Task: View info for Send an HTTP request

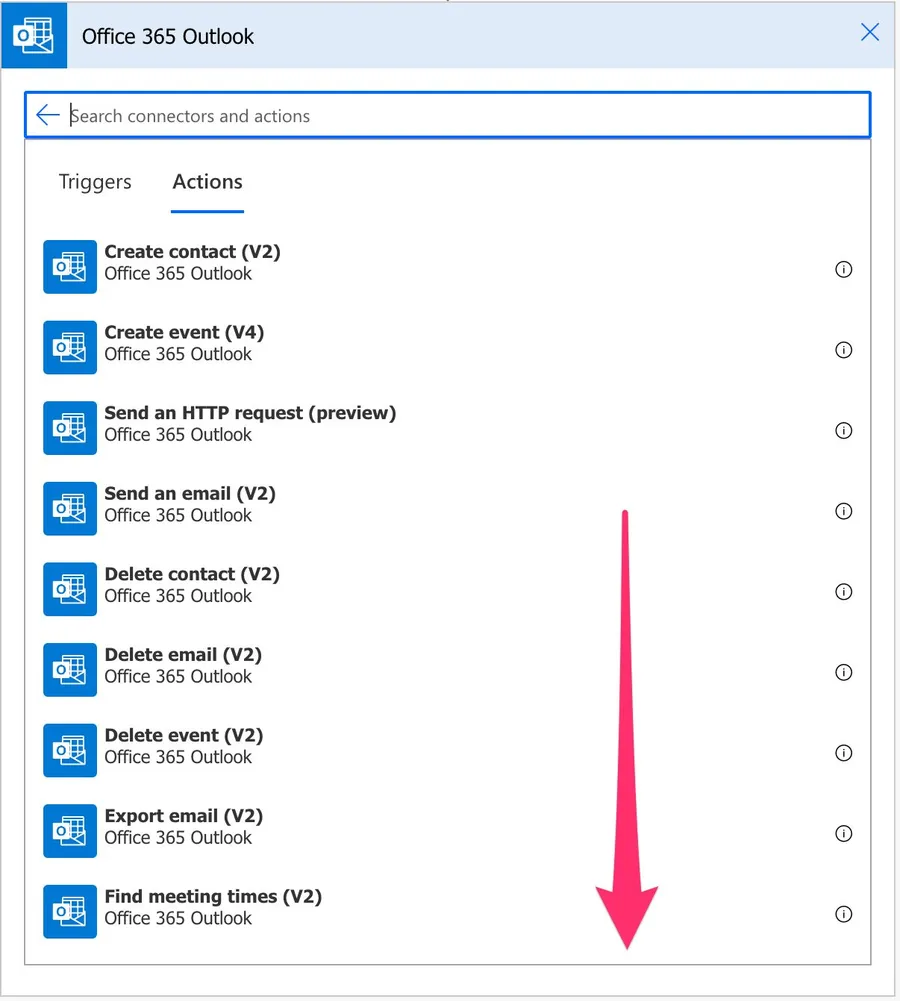Action: (x=843, y=431)
